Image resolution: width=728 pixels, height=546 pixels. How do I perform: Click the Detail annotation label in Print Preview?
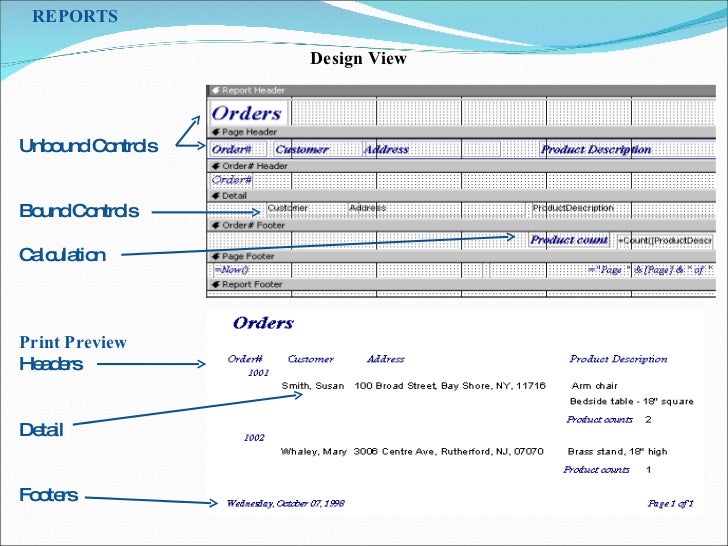coord(41,430)
